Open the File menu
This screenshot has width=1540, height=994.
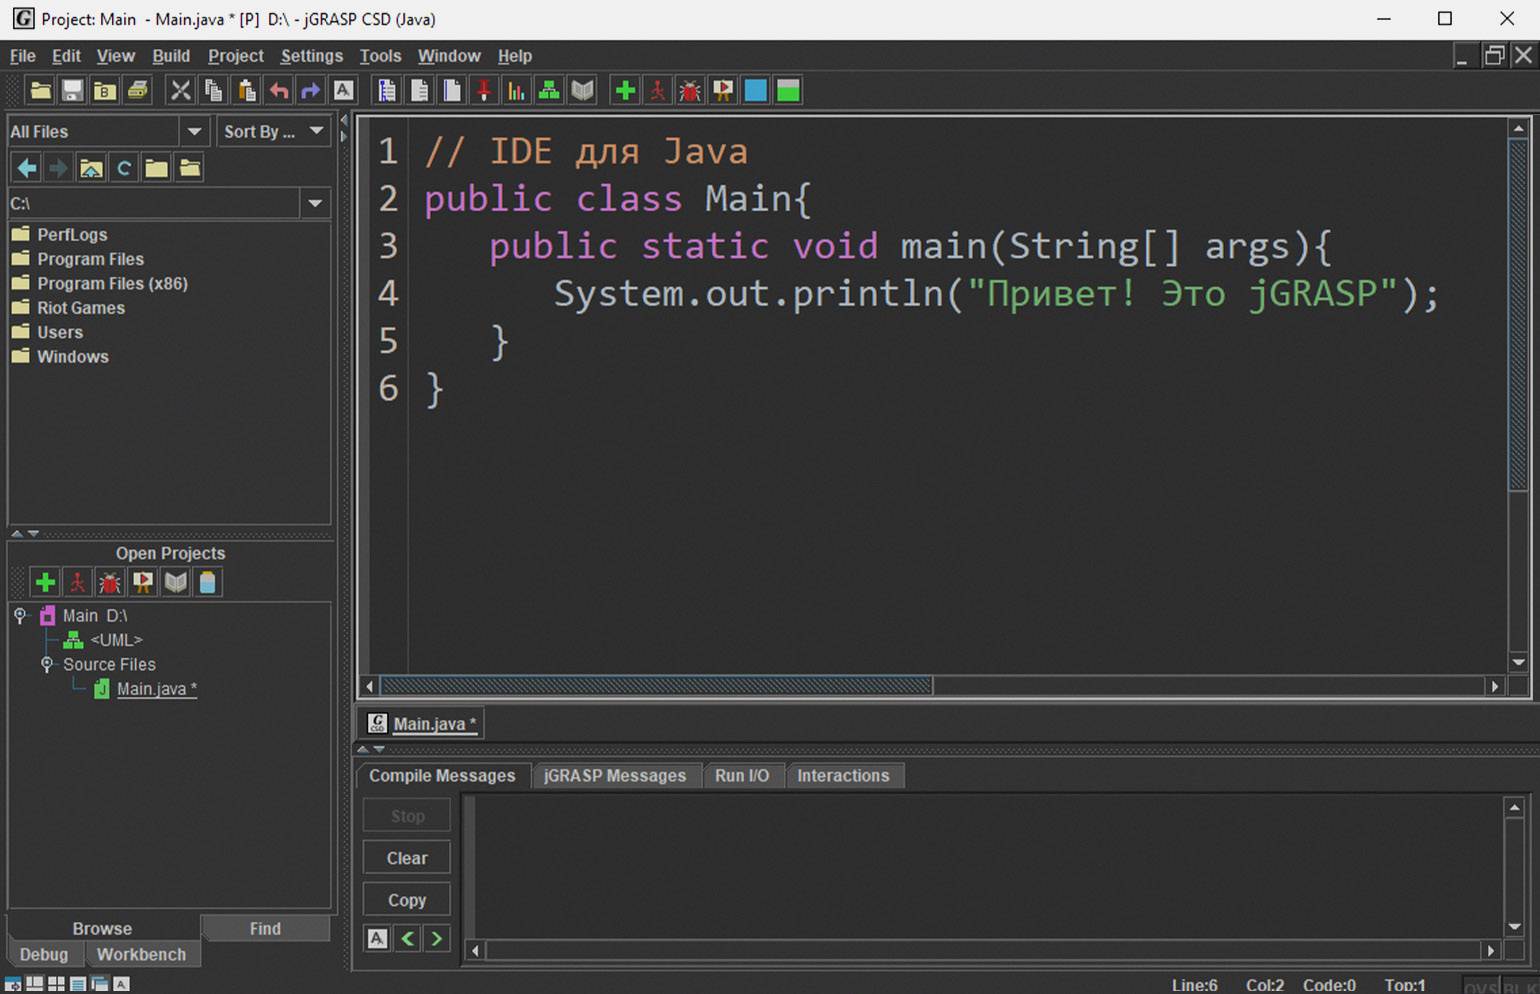point(22,56)
